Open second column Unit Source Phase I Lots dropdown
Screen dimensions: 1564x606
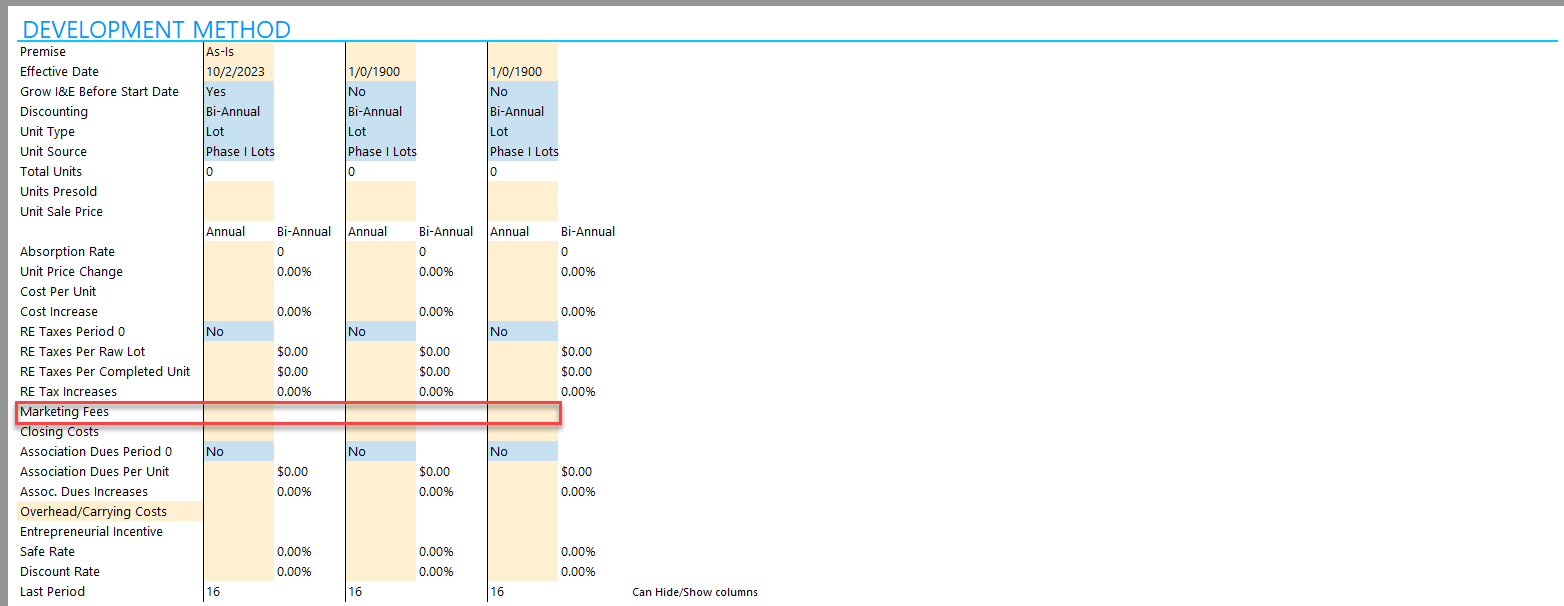pyautogui.click(x=380, y=151)
